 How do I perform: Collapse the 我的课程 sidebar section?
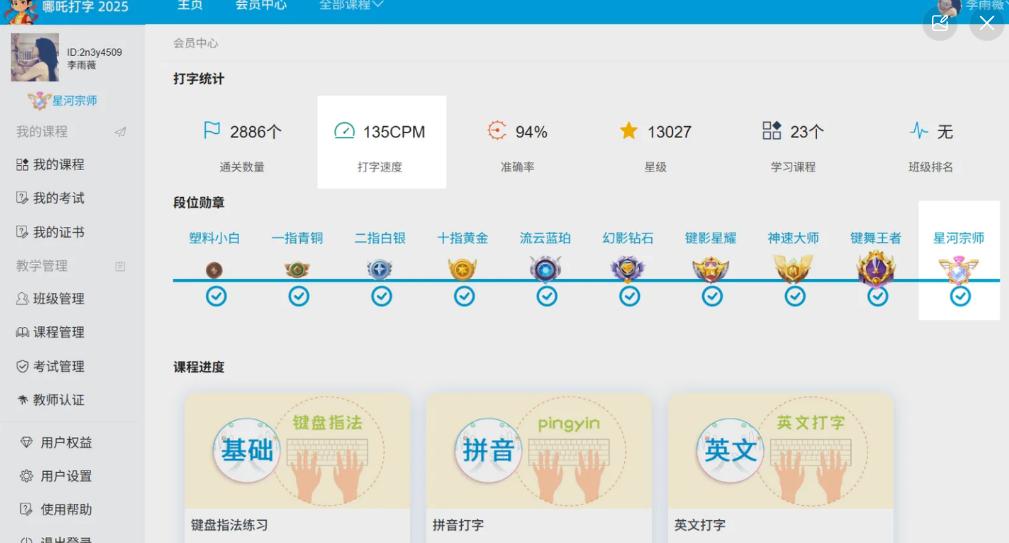tap(120, 132)
